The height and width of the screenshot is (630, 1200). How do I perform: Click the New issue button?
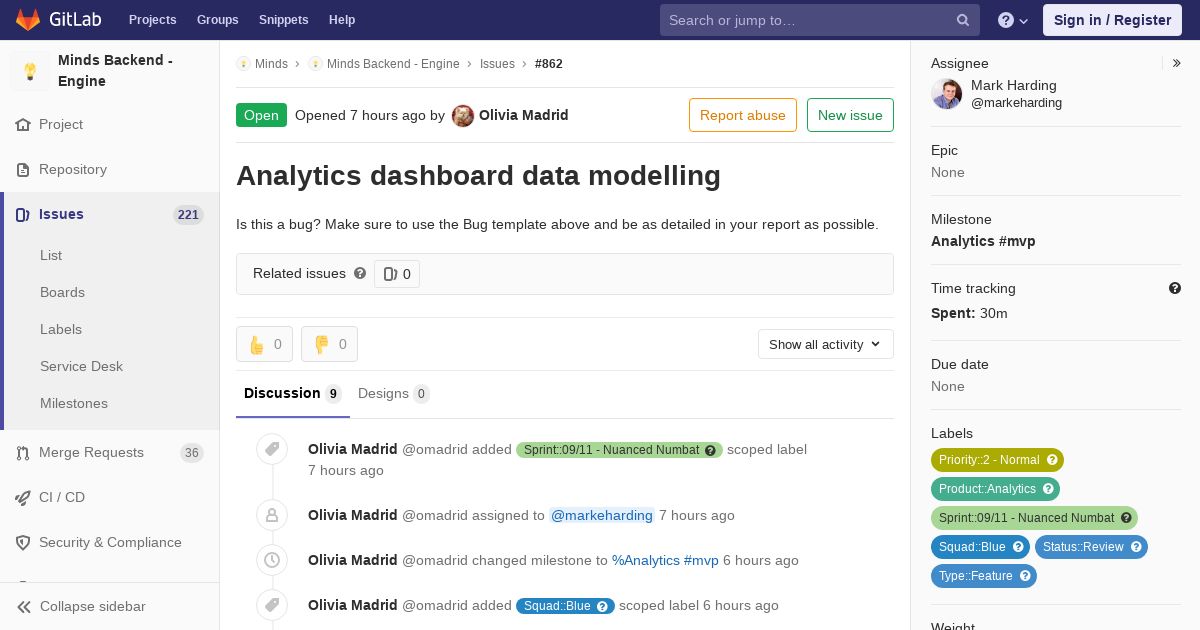pyautogui.click(x=850, y=115)
